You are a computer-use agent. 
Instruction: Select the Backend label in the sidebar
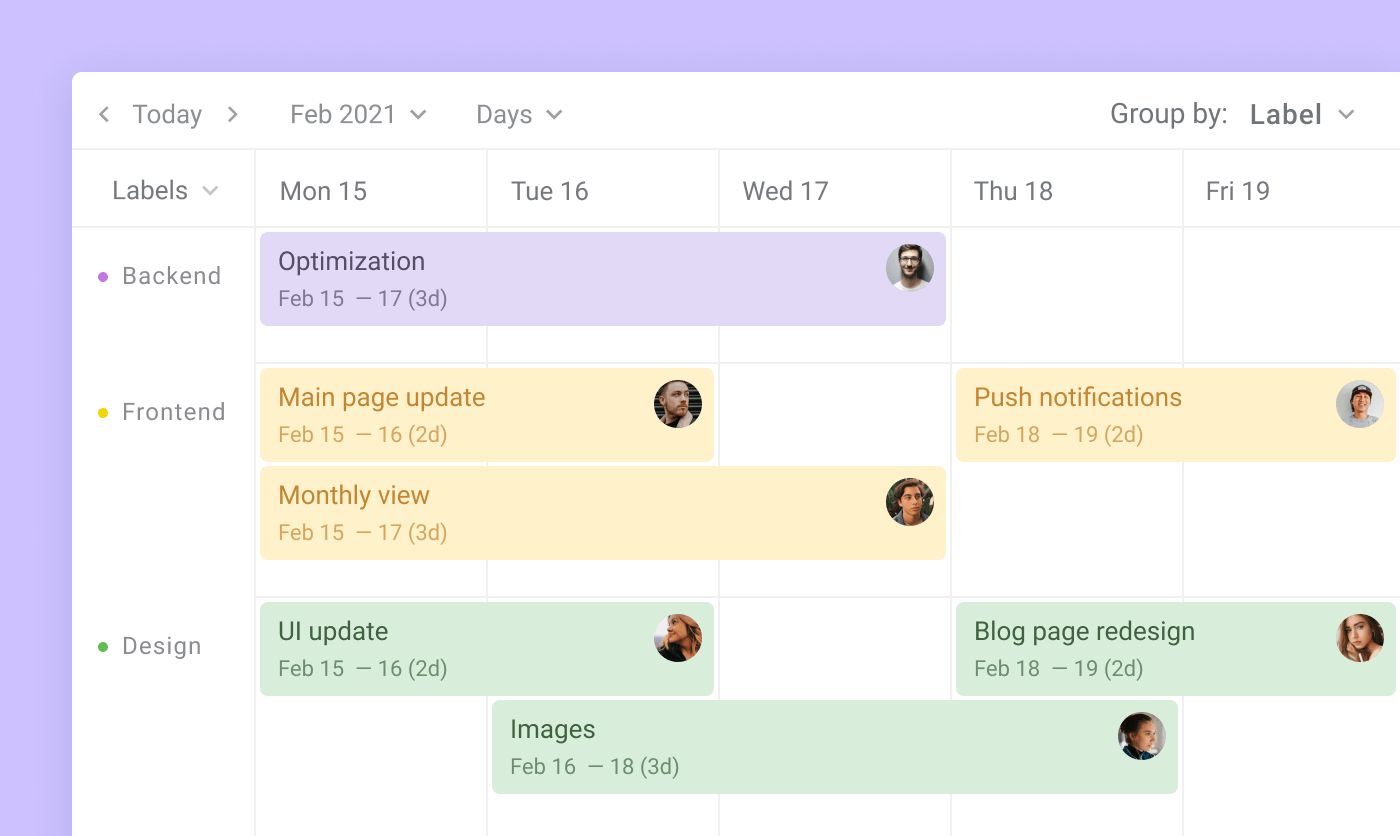[172, 276]
